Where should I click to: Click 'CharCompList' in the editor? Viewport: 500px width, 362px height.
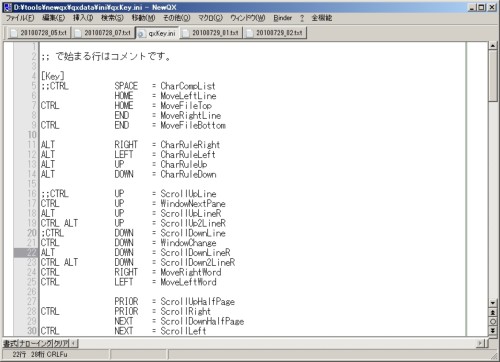tap(188, 86)
